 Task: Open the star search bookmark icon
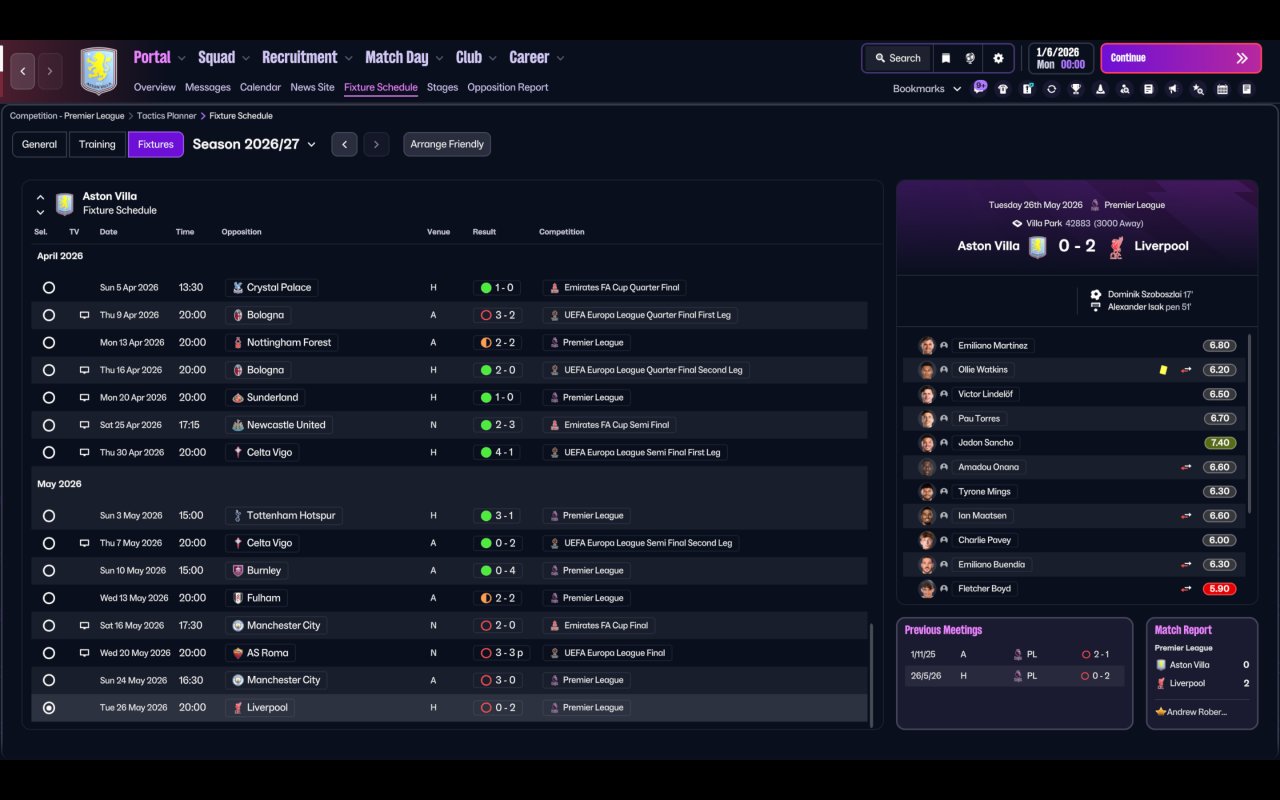[1198, 89]
